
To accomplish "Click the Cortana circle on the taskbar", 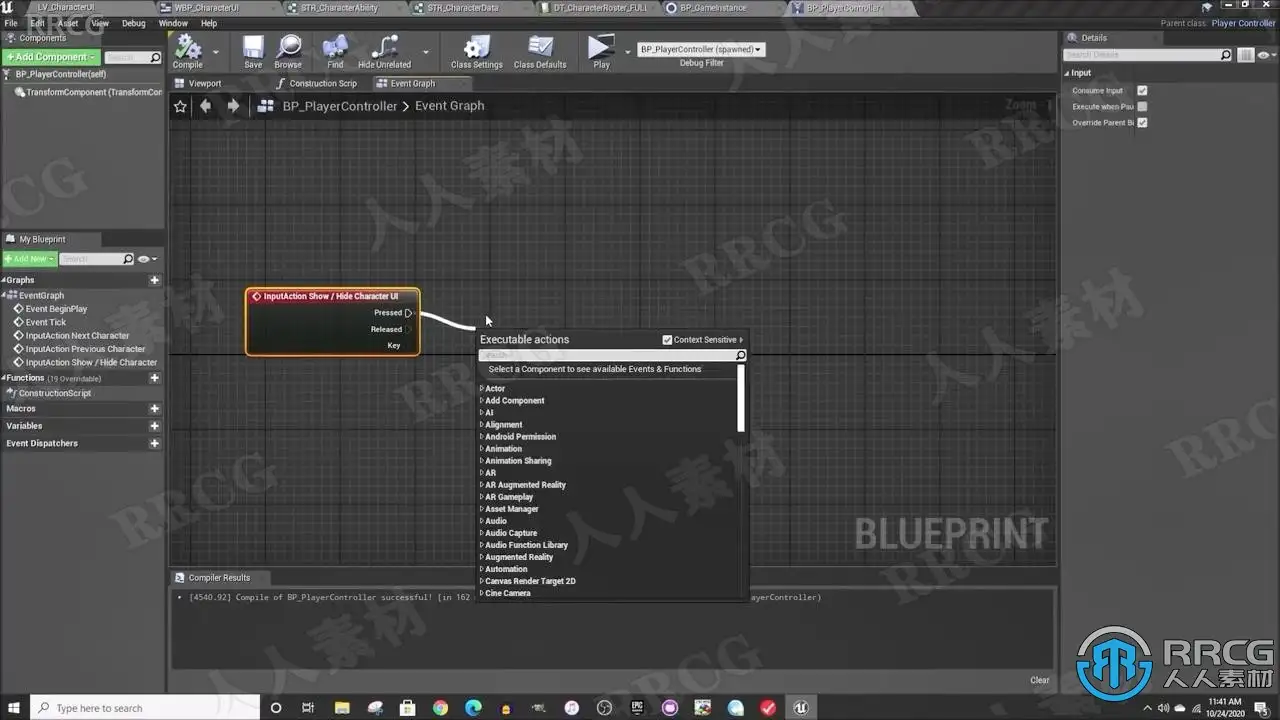I will (276, 708).
